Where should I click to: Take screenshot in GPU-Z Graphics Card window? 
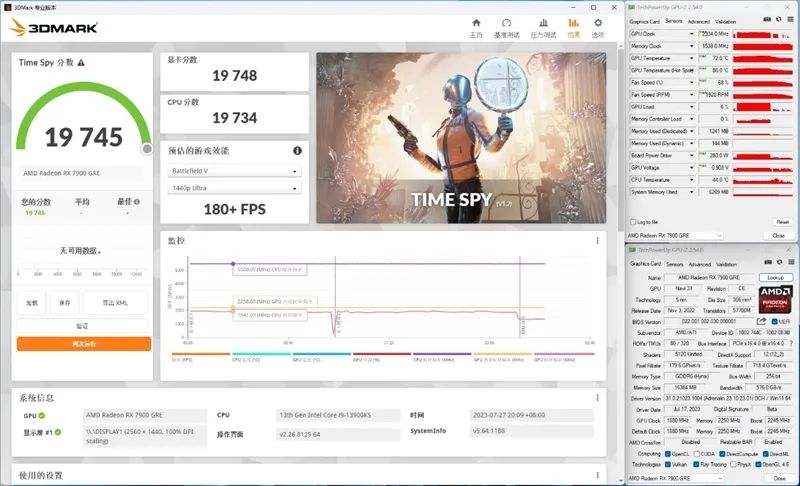768,262
